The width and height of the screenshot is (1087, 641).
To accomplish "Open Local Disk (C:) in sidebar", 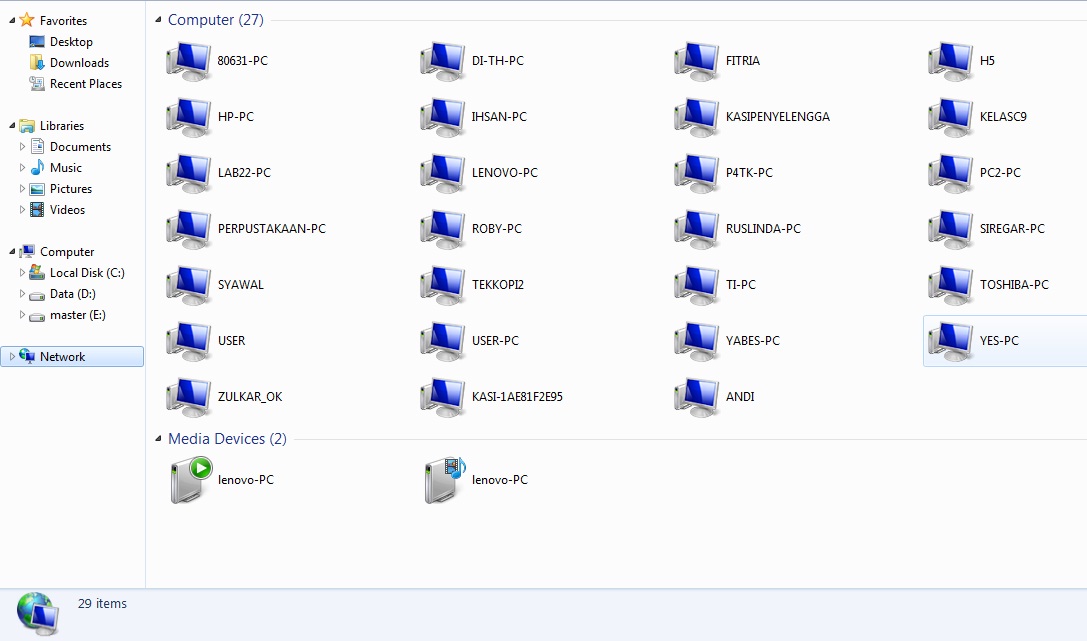I will [77, 273].
